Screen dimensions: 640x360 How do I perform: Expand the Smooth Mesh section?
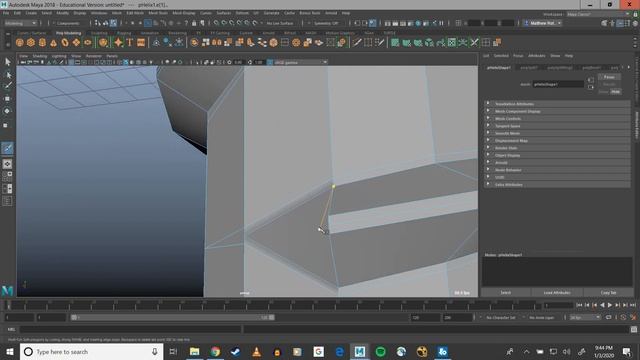[558, 133]
